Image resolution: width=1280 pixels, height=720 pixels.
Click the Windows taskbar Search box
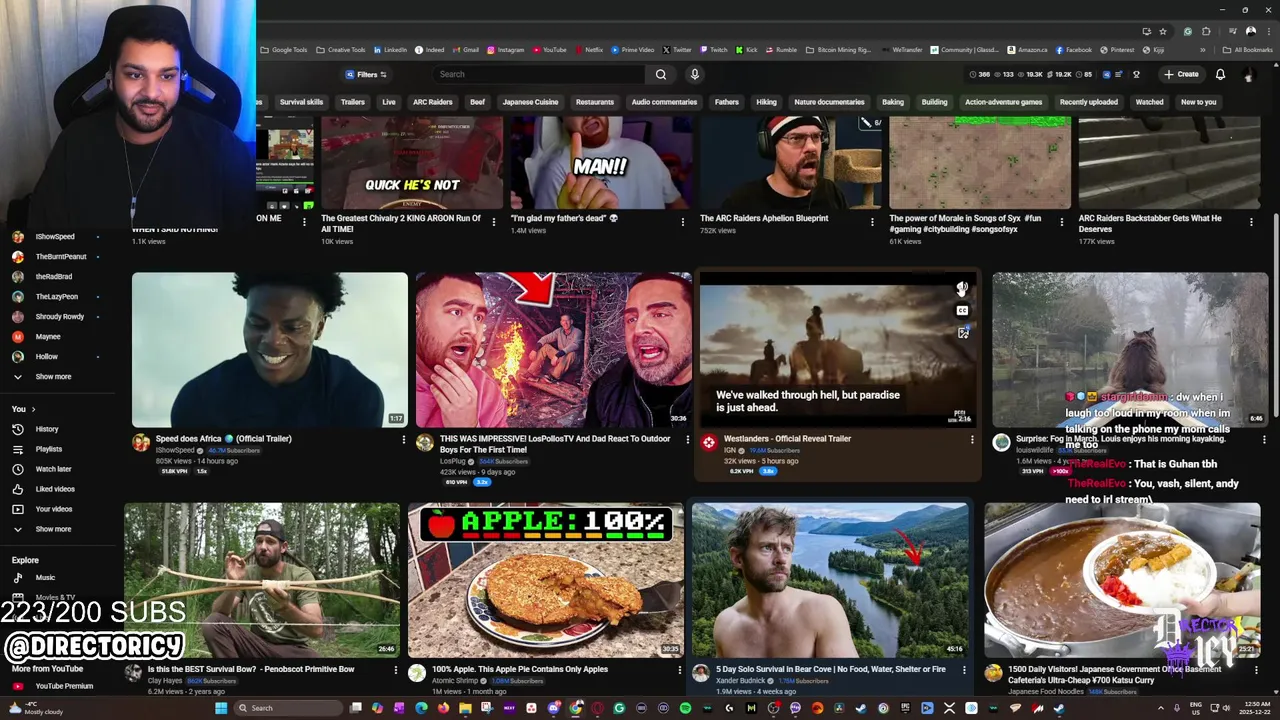[287, 708]
